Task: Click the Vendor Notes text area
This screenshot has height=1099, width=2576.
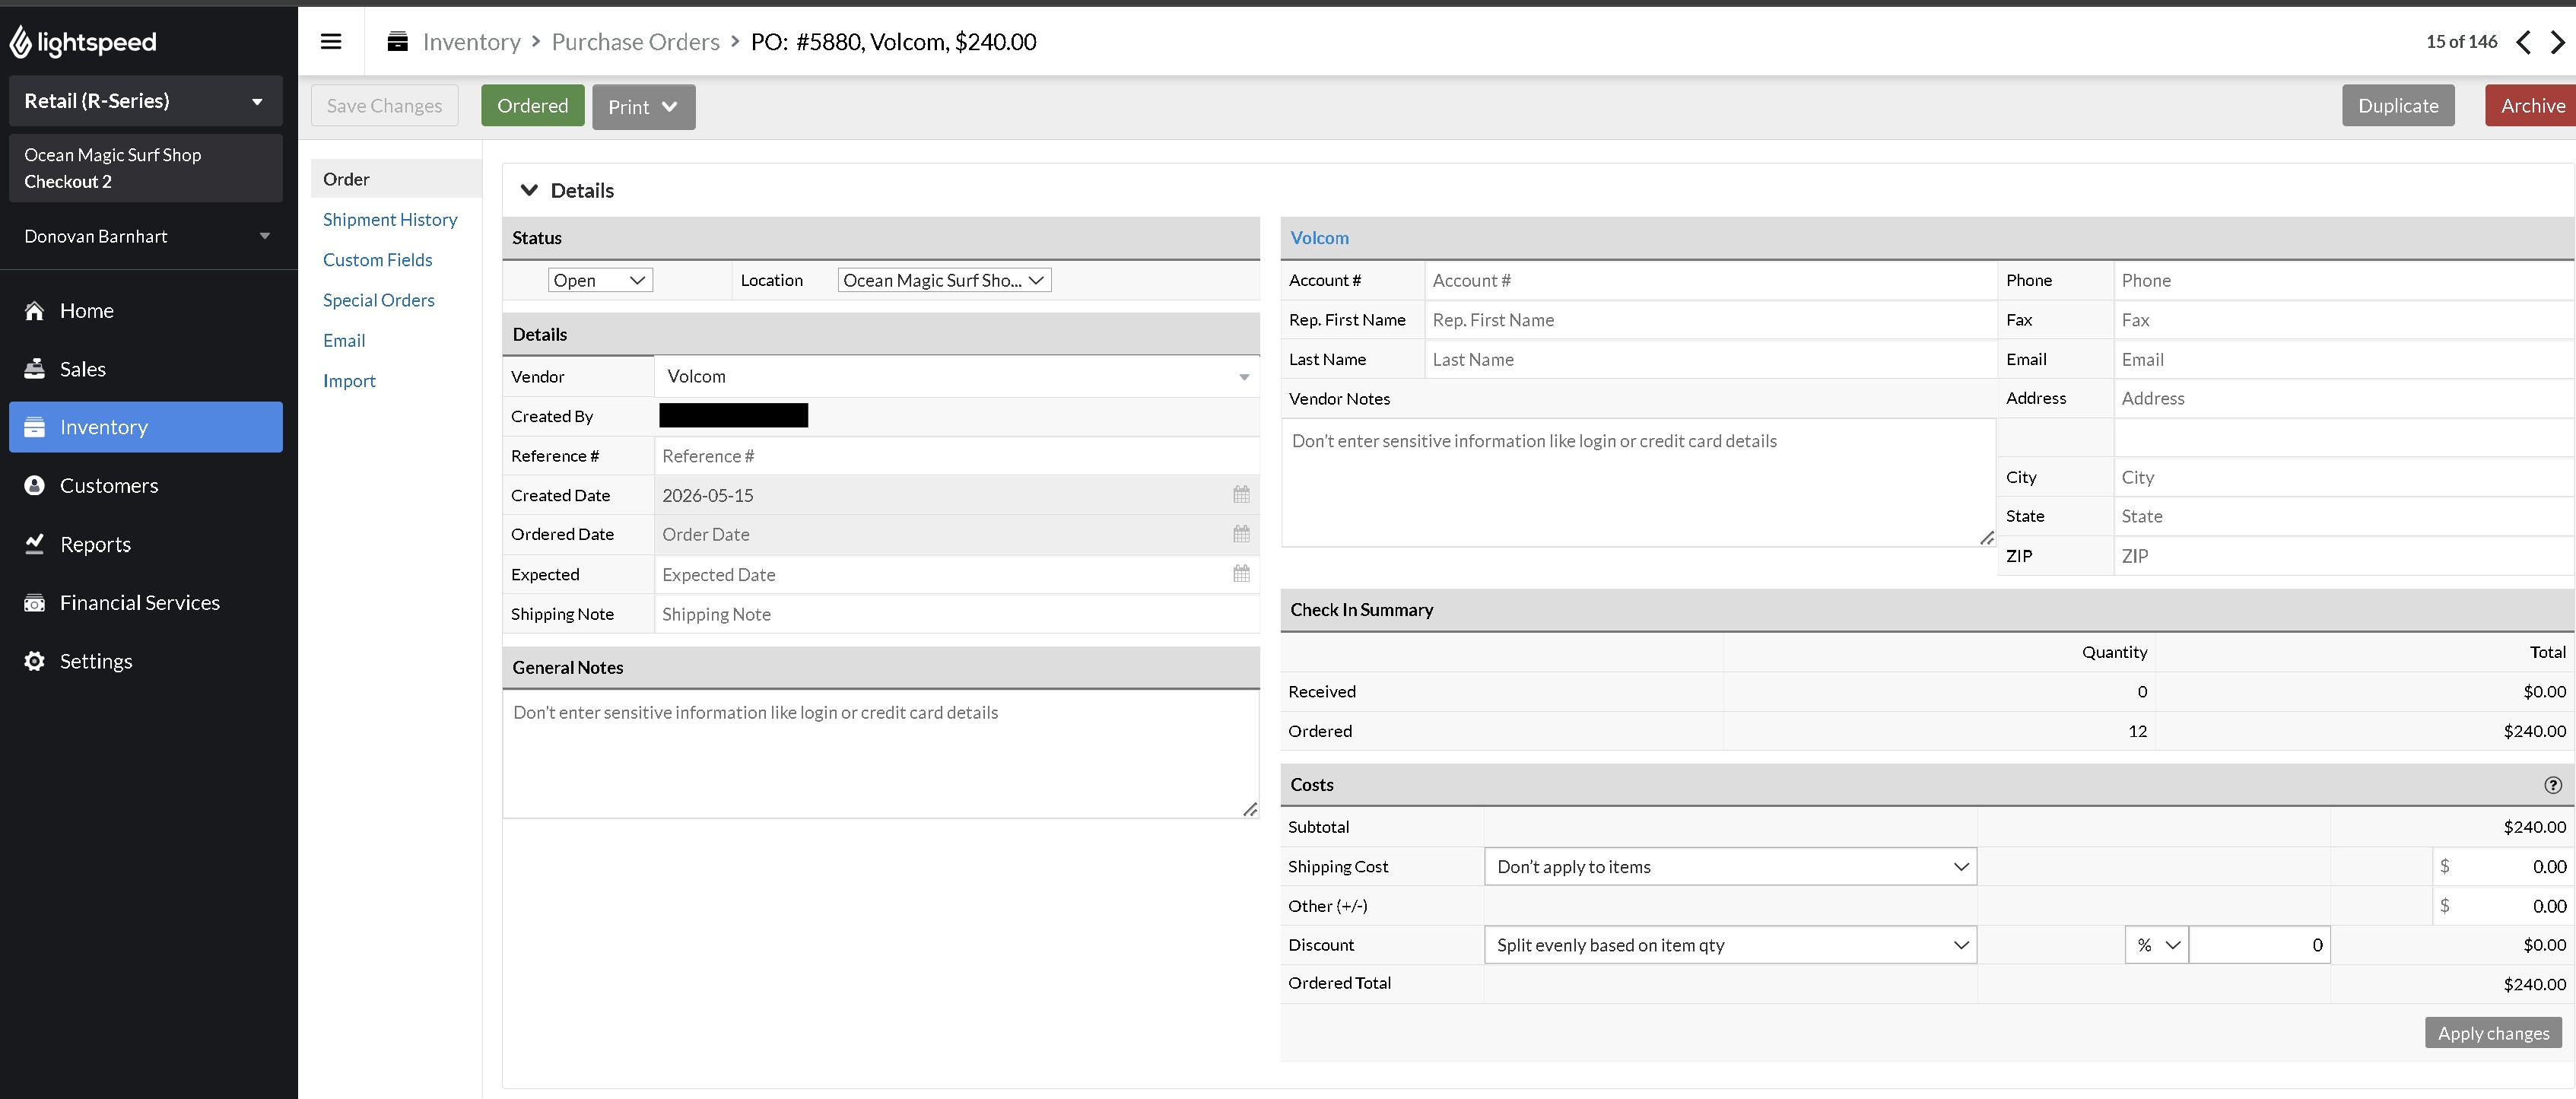Action: 1638,482
